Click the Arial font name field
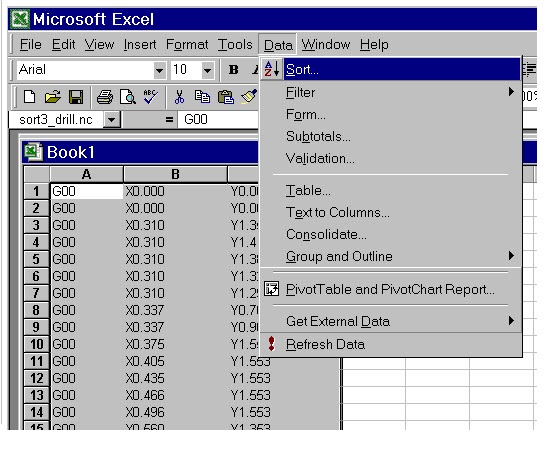The width and height of the screenshot is (550, 450). coord(86,70)
